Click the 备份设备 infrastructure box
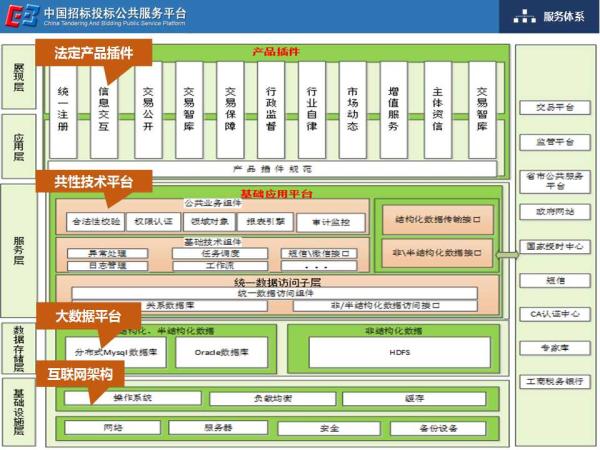The height and width of the screenshot is (450, 600). coord(438,428)
